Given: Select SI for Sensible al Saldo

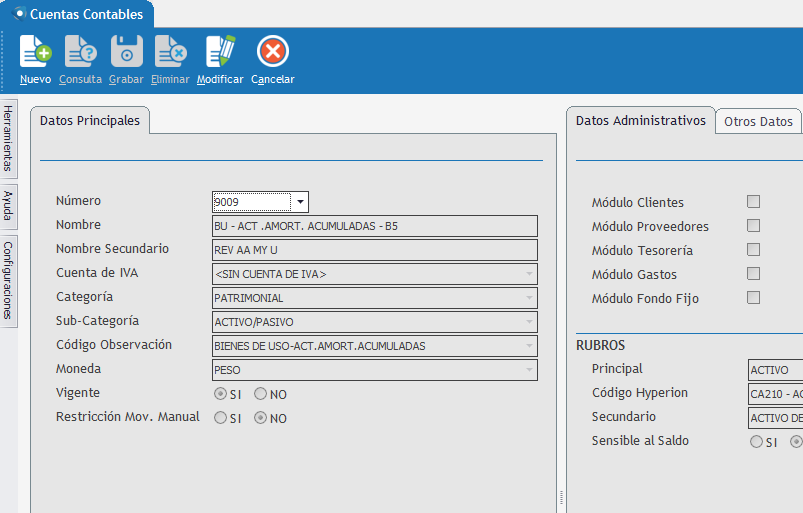Looking at the screenshot, I should click(x=756, y=441).
